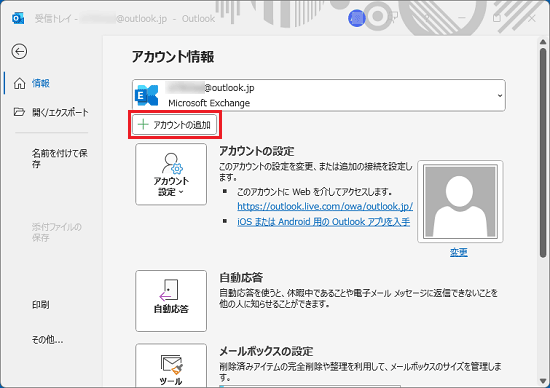Click the scrollbar up arrow
Screen dimensions: 550x388
click(x=543, y=42)
